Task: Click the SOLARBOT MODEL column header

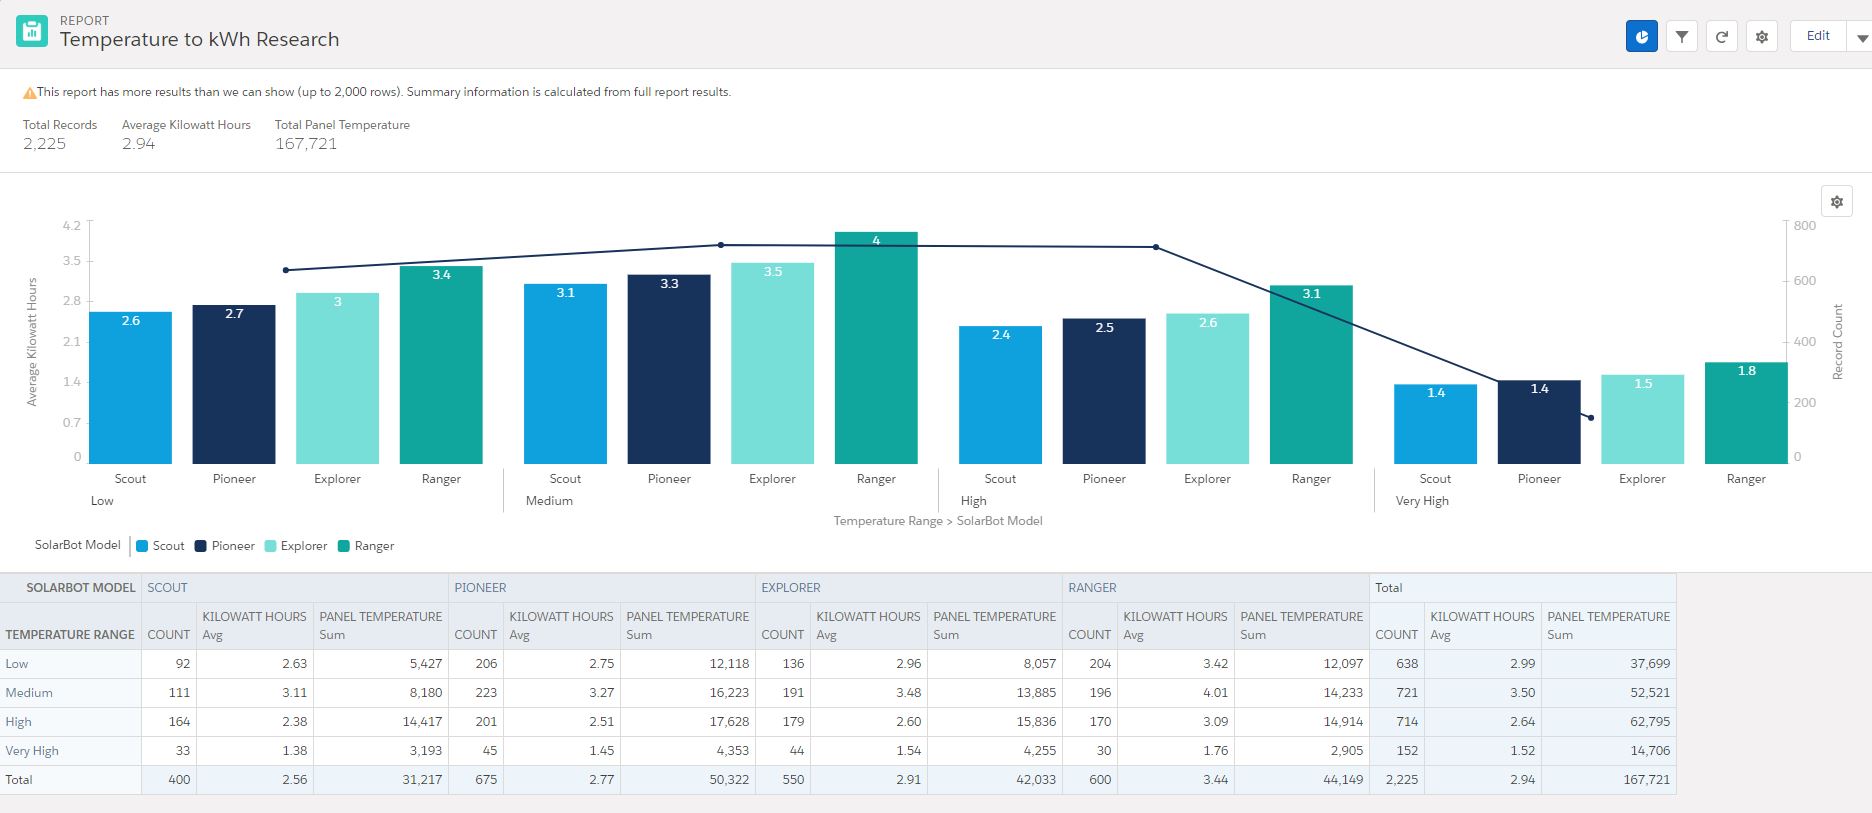Action: tap(80, 588)
